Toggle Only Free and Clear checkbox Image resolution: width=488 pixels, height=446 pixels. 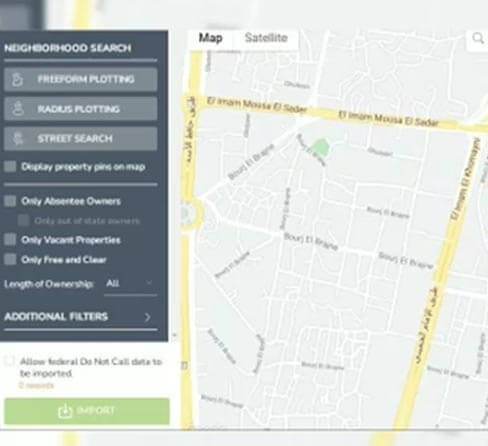[10, 259]
